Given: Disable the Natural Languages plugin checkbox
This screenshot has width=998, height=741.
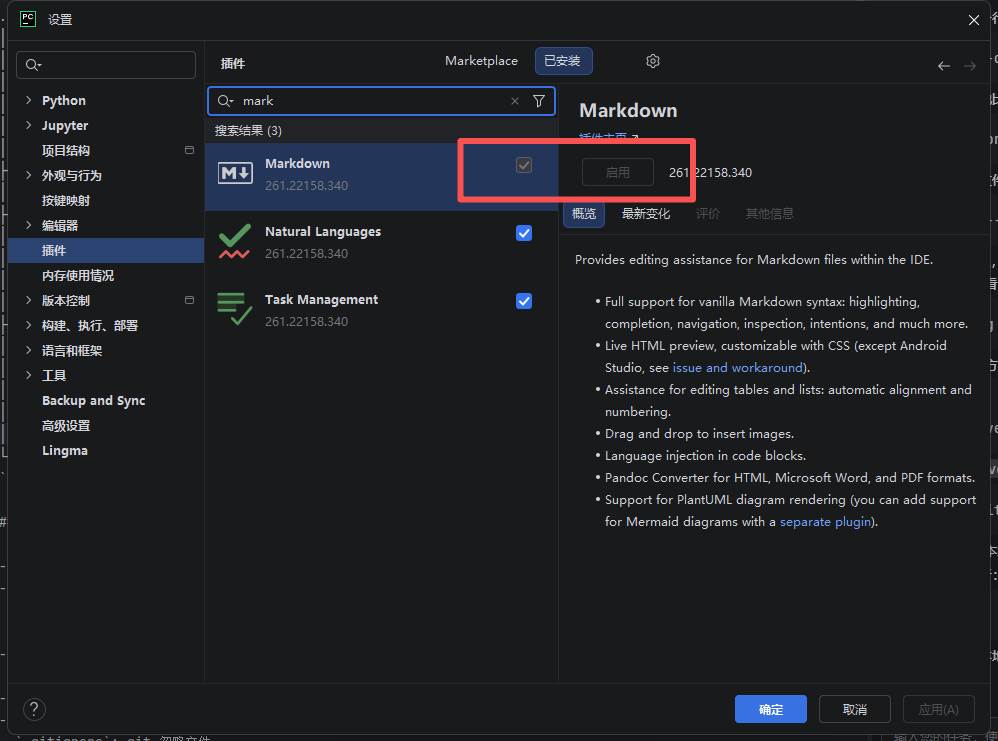Looking at the screenshot, I should tap(524, 233).
